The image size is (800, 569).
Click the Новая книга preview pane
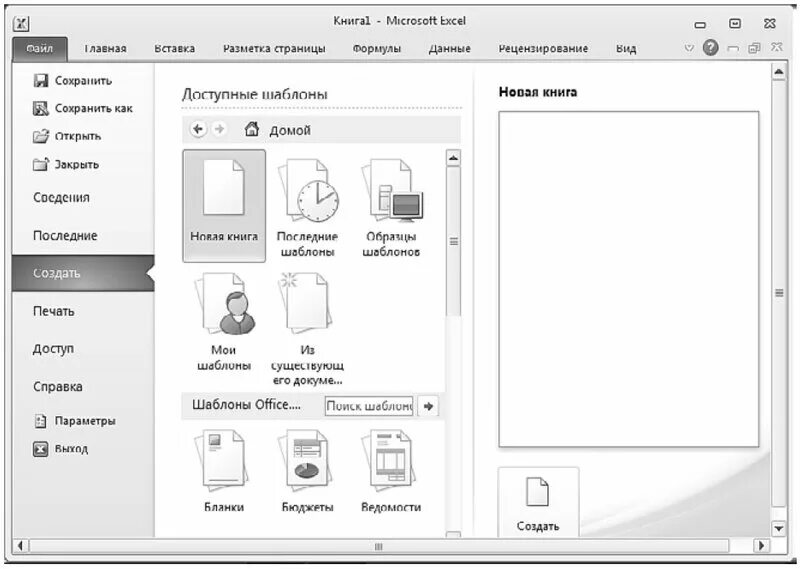[629, 279]
